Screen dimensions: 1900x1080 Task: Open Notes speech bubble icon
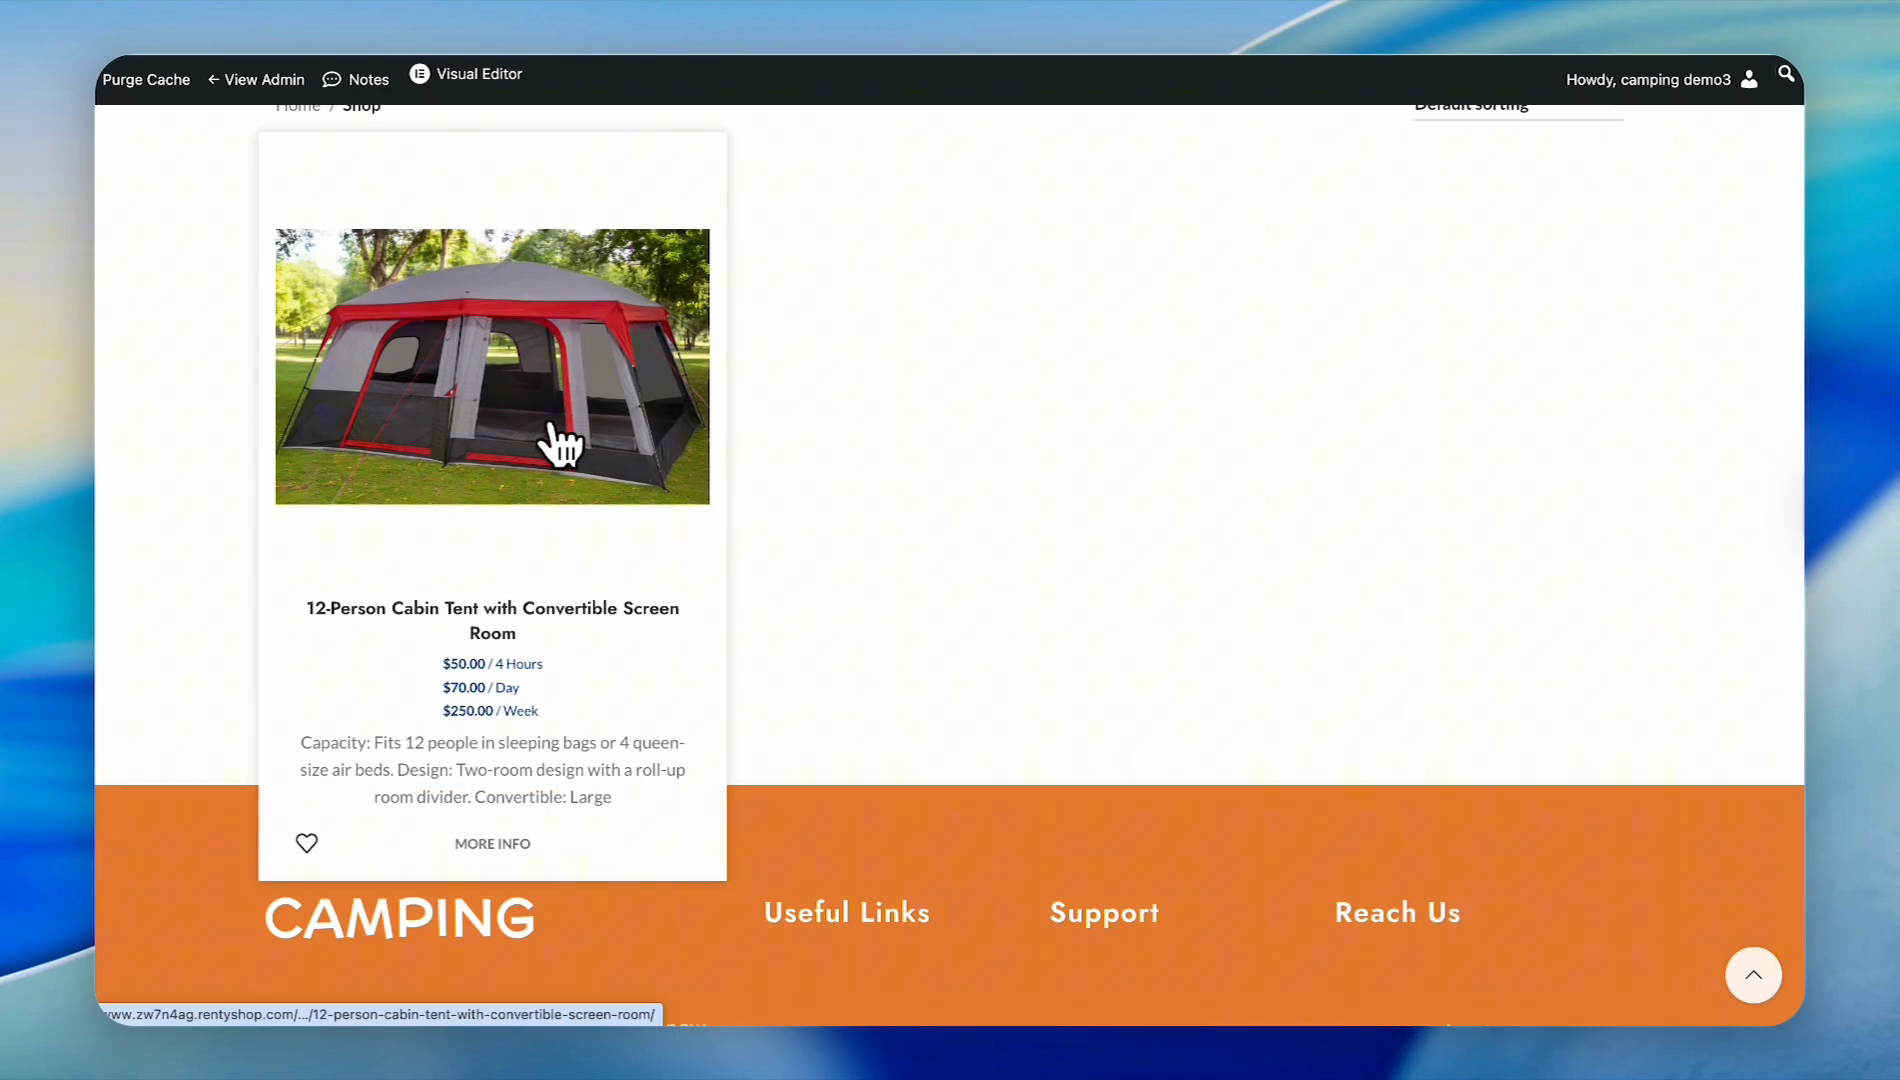pos(332,80)
